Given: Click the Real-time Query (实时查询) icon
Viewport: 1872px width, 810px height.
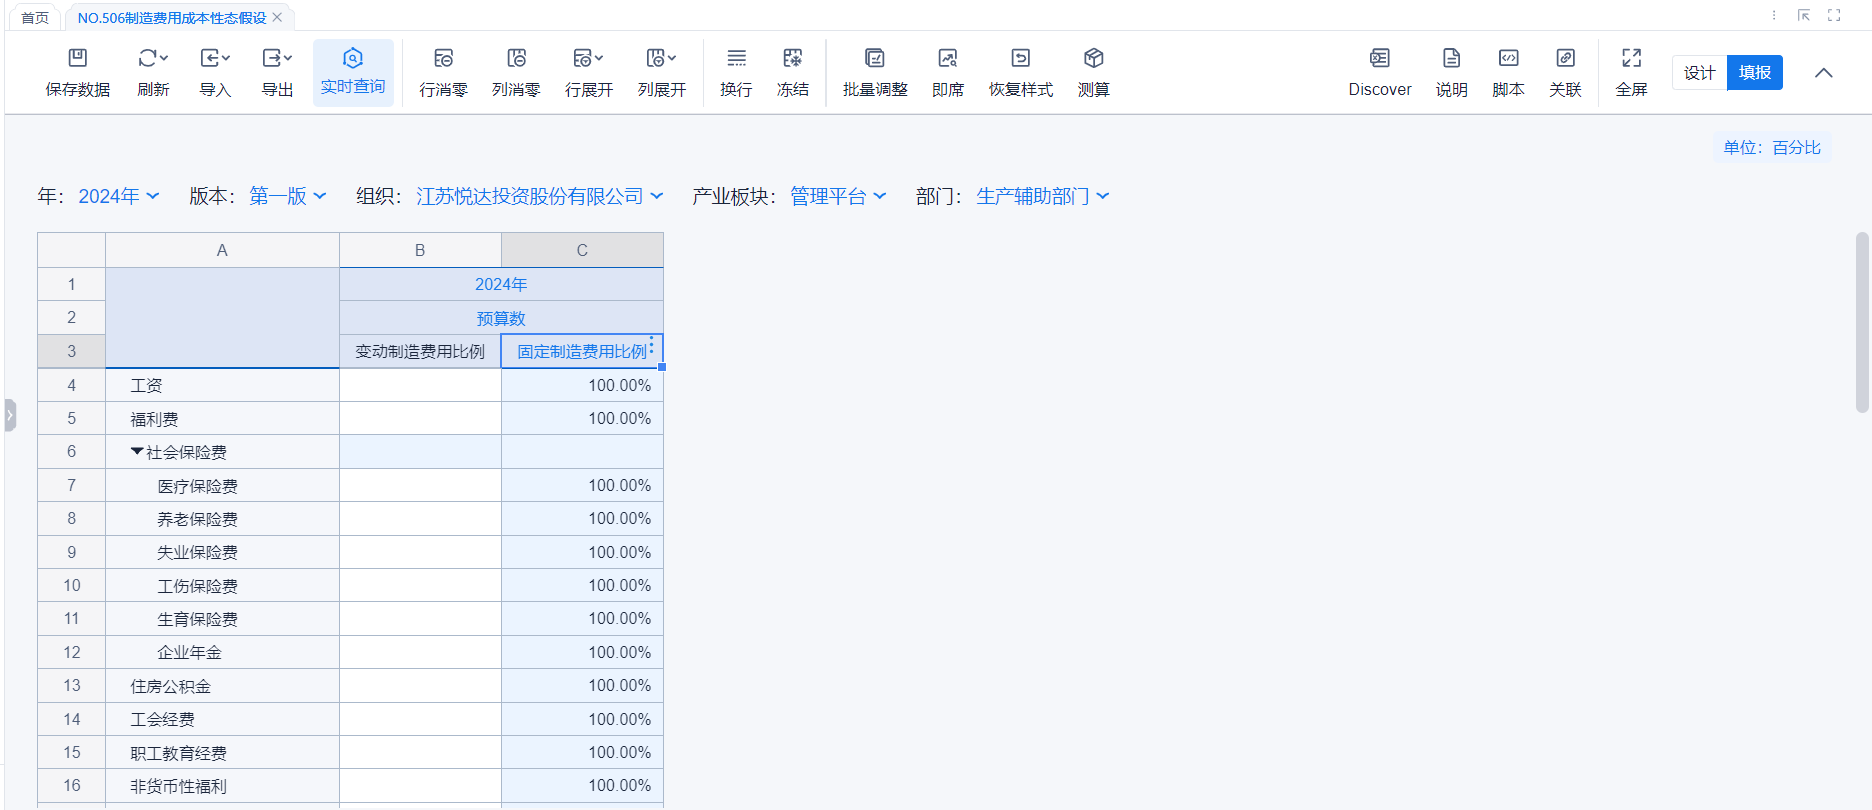Looking at the screenshot, I should click(353, 59).
